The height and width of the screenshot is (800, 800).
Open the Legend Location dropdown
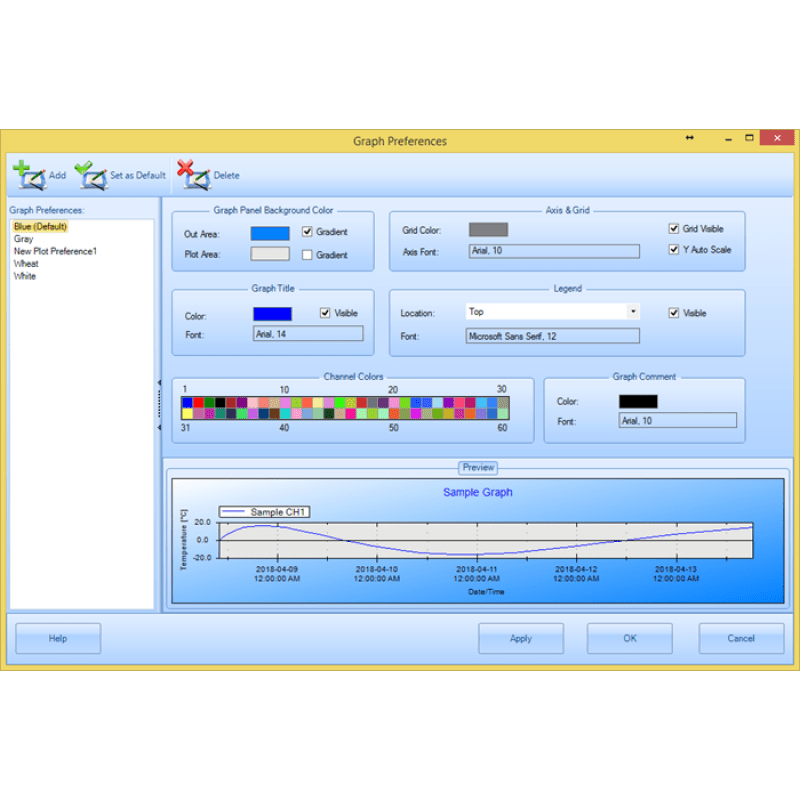634,311
